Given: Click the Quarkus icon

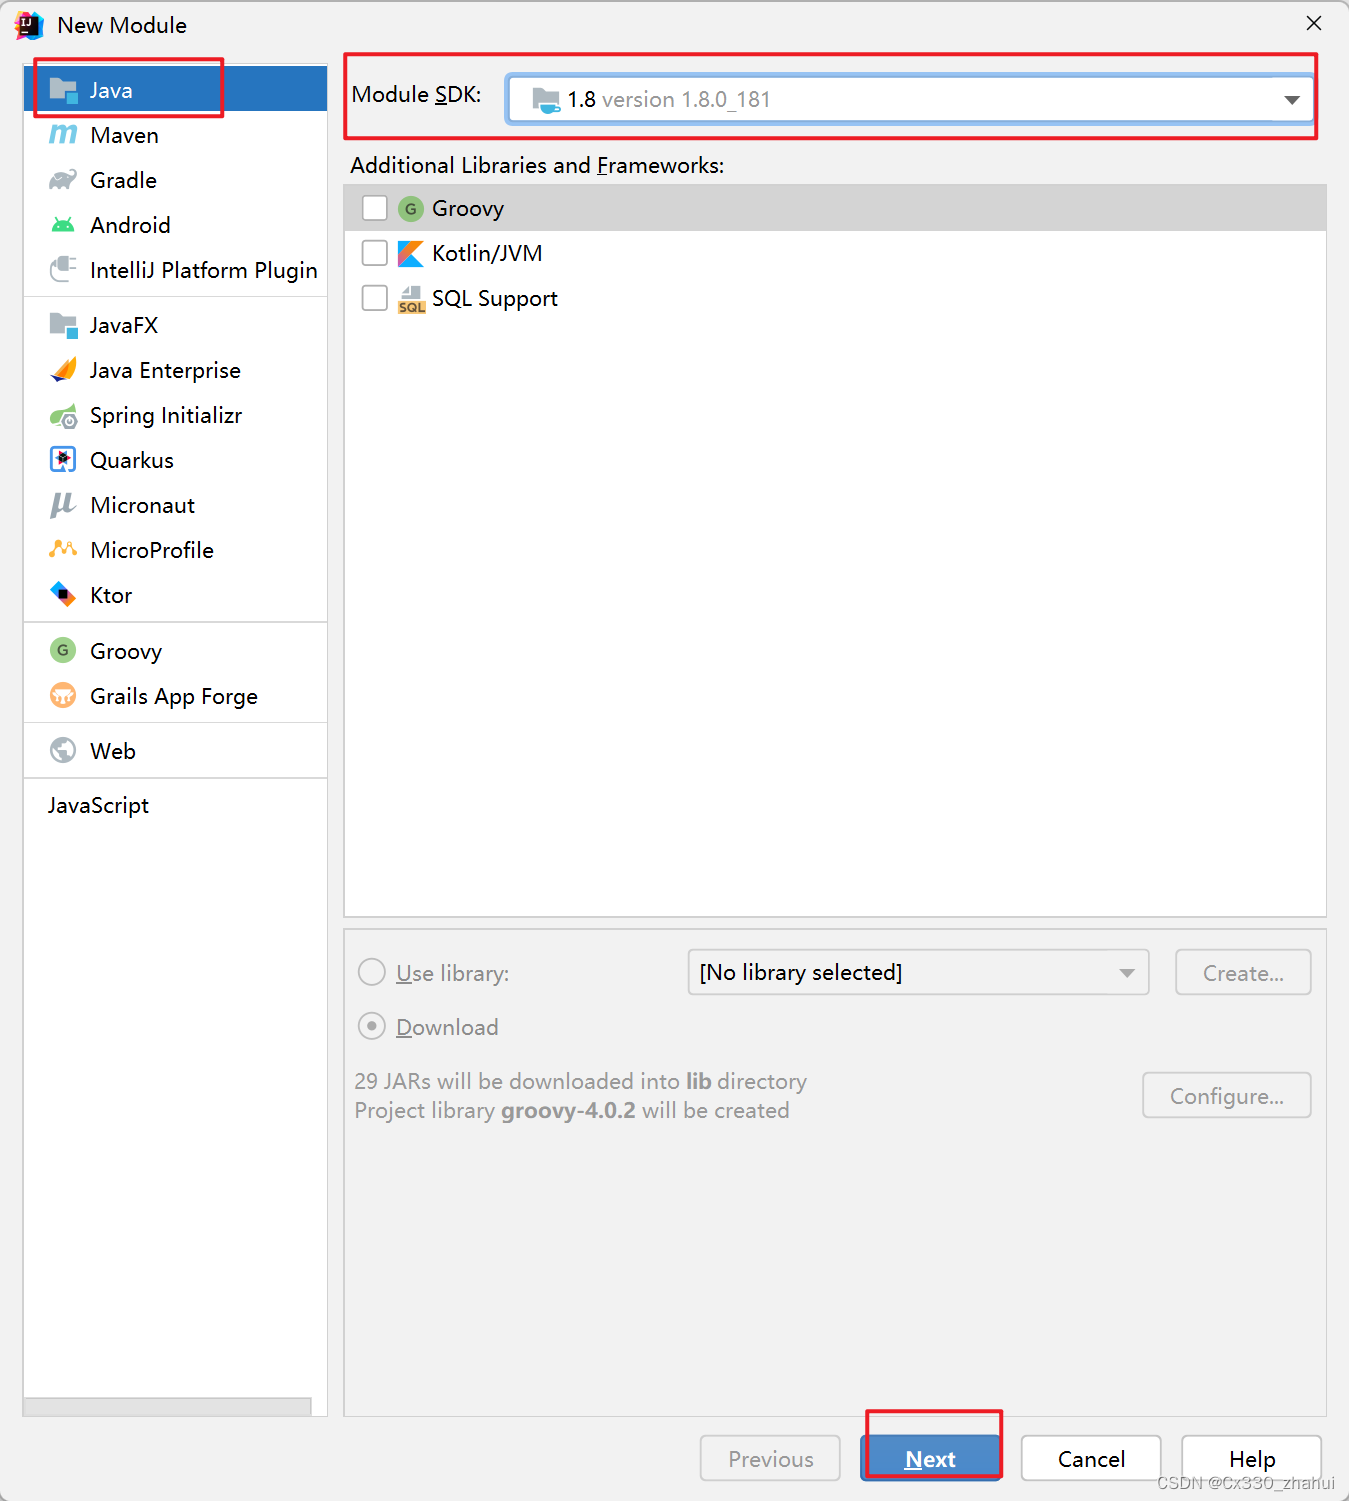Looking at the screenshot, I should (x=63, y=459).
